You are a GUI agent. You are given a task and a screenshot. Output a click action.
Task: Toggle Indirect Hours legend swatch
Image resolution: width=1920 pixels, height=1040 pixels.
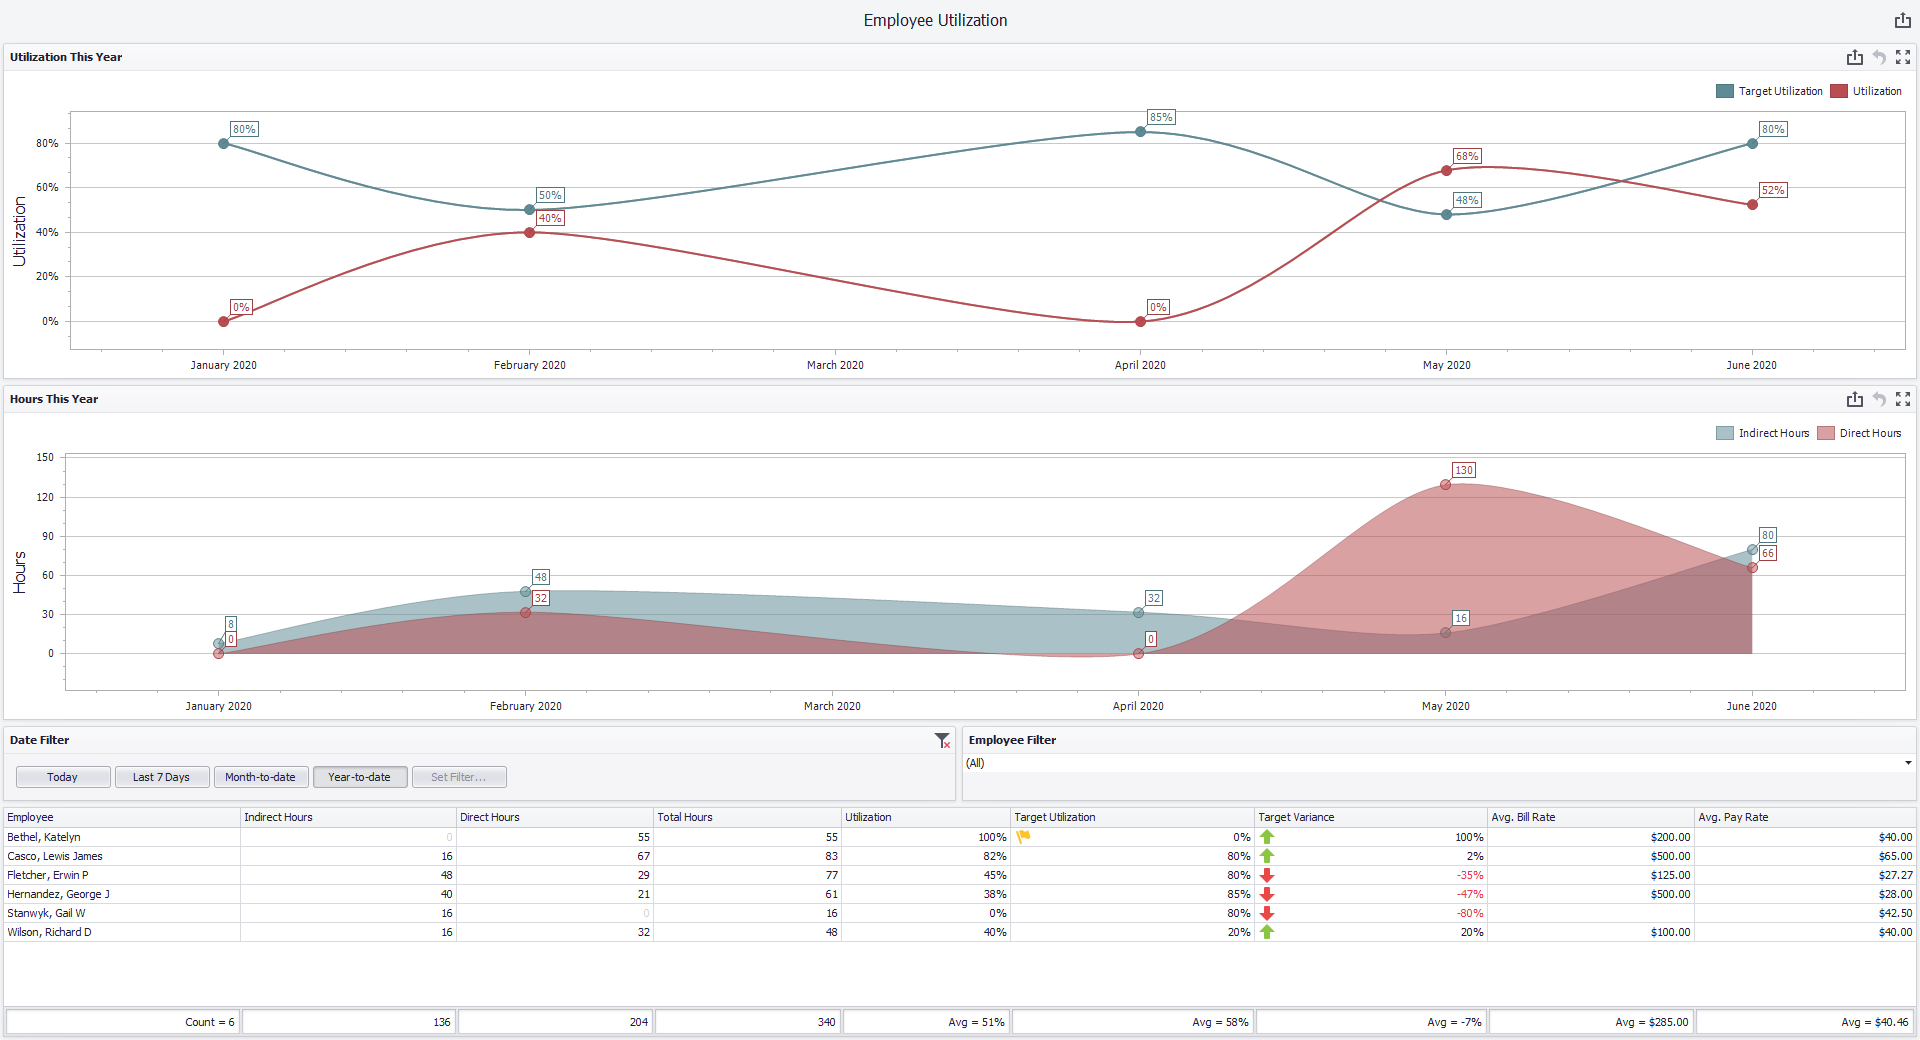(1724, 433)
